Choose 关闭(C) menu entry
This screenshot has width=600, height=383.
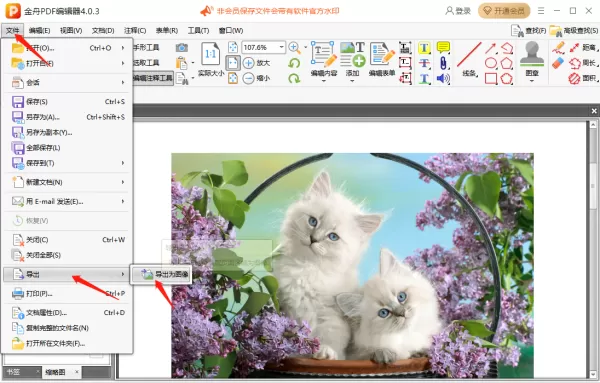(68, 240)
